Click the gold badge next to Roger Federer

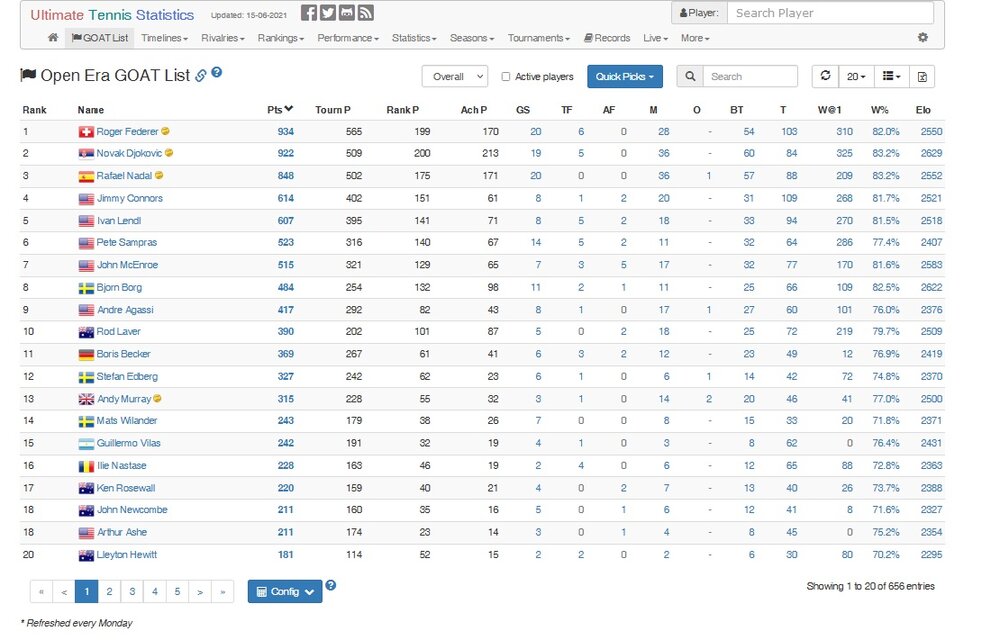(165, 131)
